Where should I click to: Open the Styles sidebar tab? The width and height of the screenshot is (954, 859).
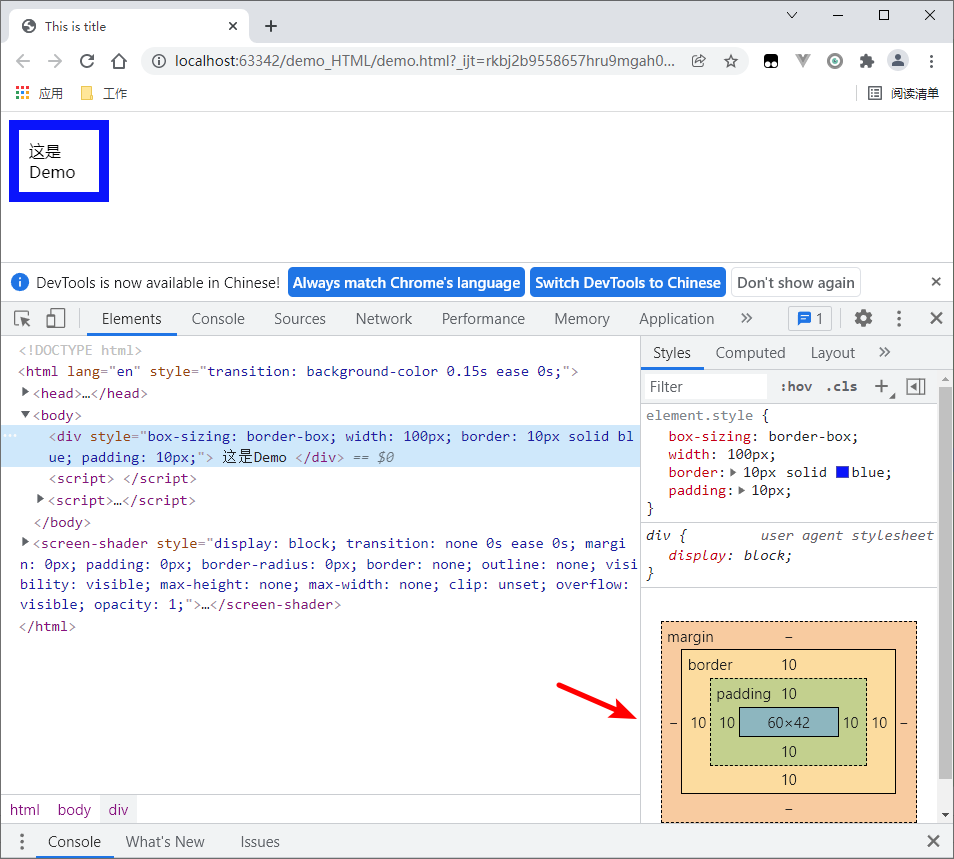click(x=672, y=353)
